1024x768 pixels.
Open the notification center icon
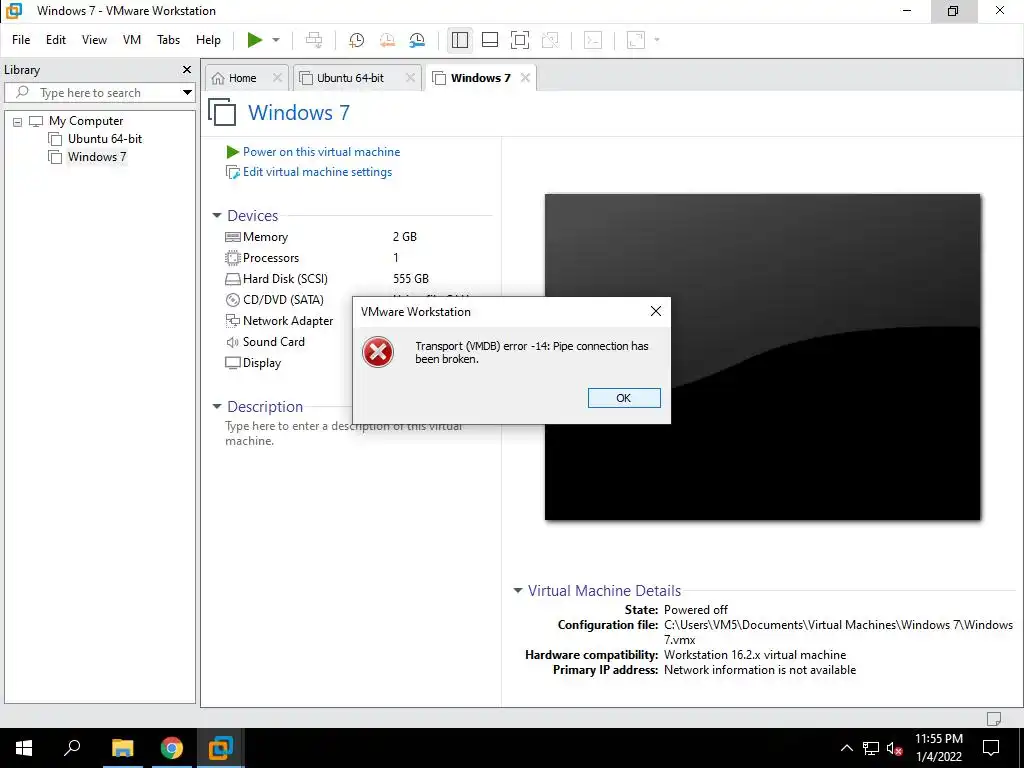991,748
